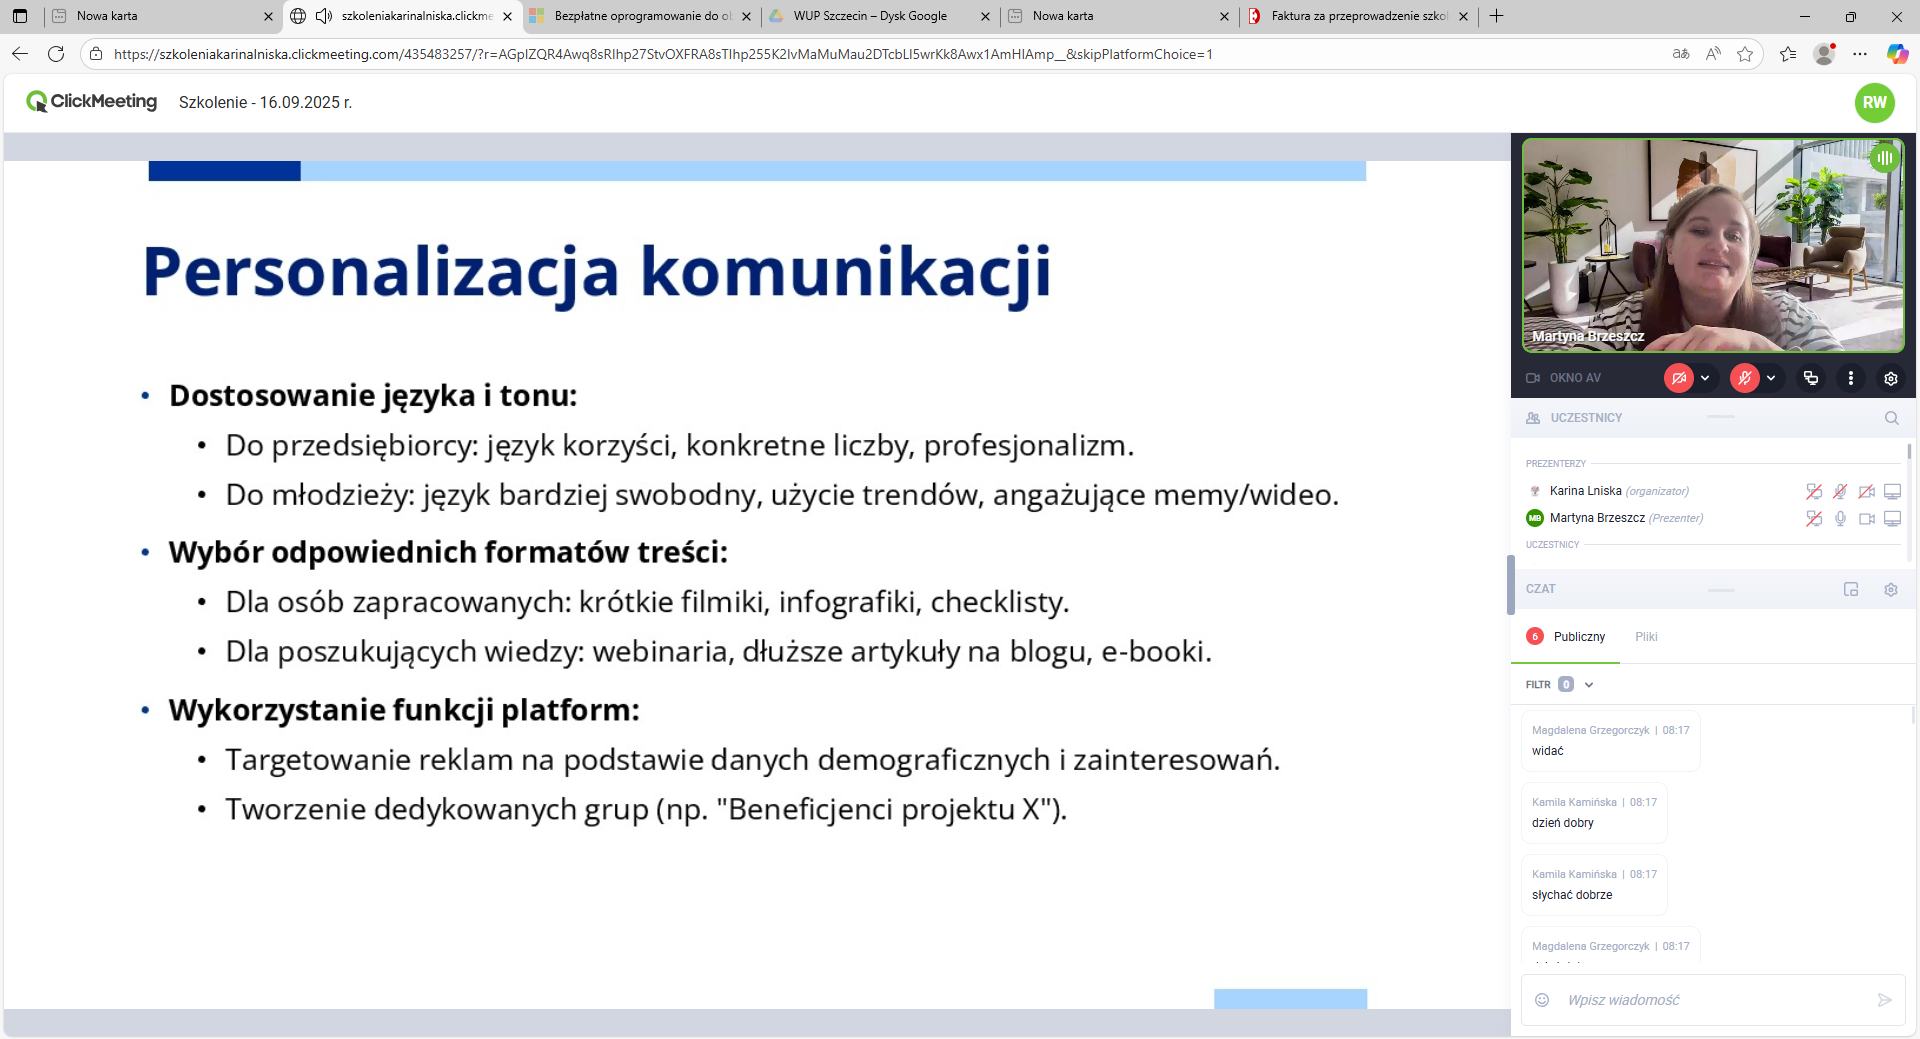Send the chat message arrow
Image resolution: width=1920 pixels, height=1039 pixels.
click(x=1885, y=1000)
